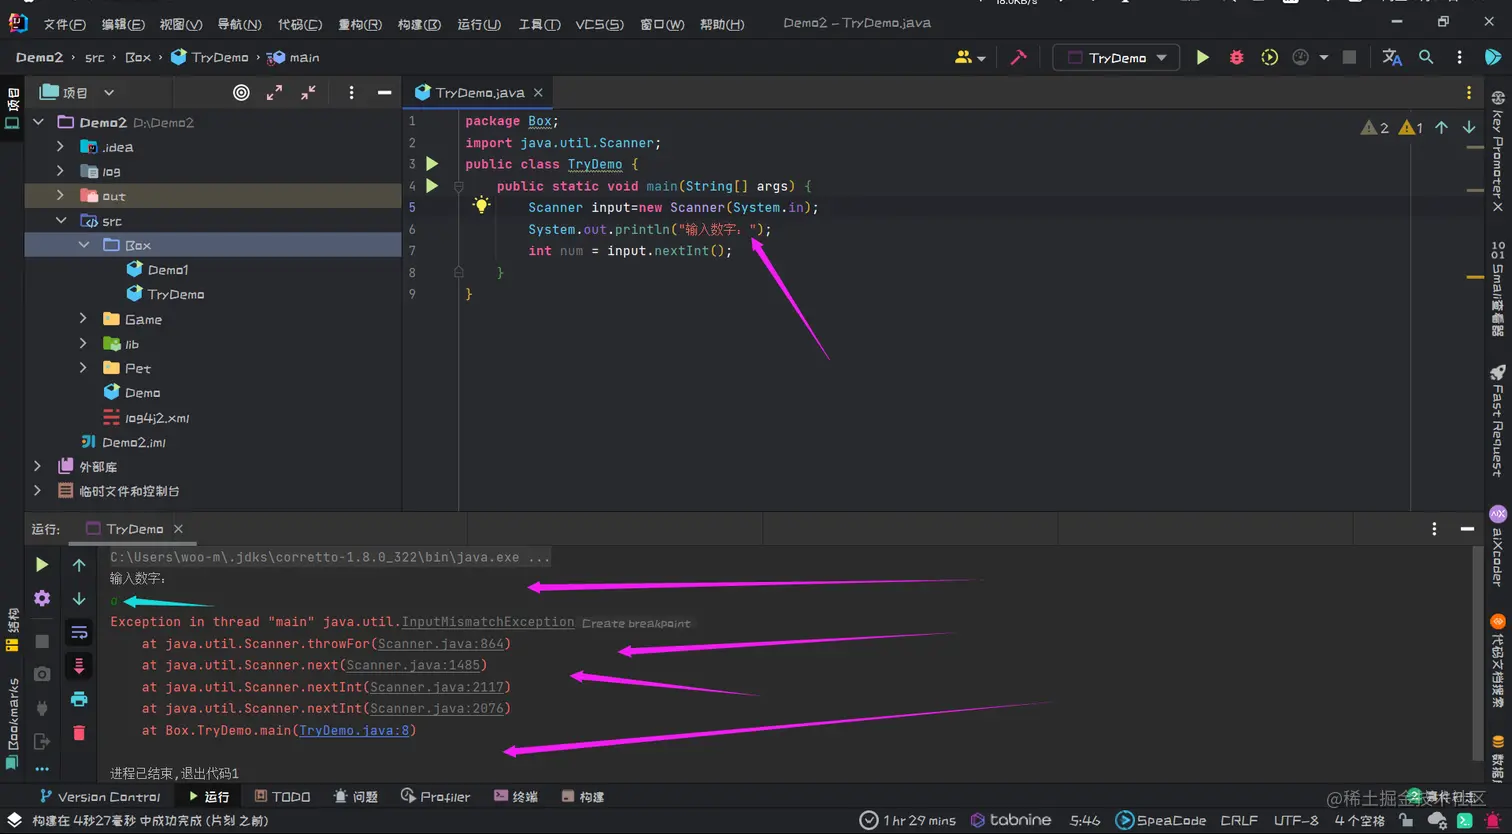Image resolution: width=1512 pixels, height=834 pixels.
Task: Open project panel options (three dots)
Action: point(351,92)
